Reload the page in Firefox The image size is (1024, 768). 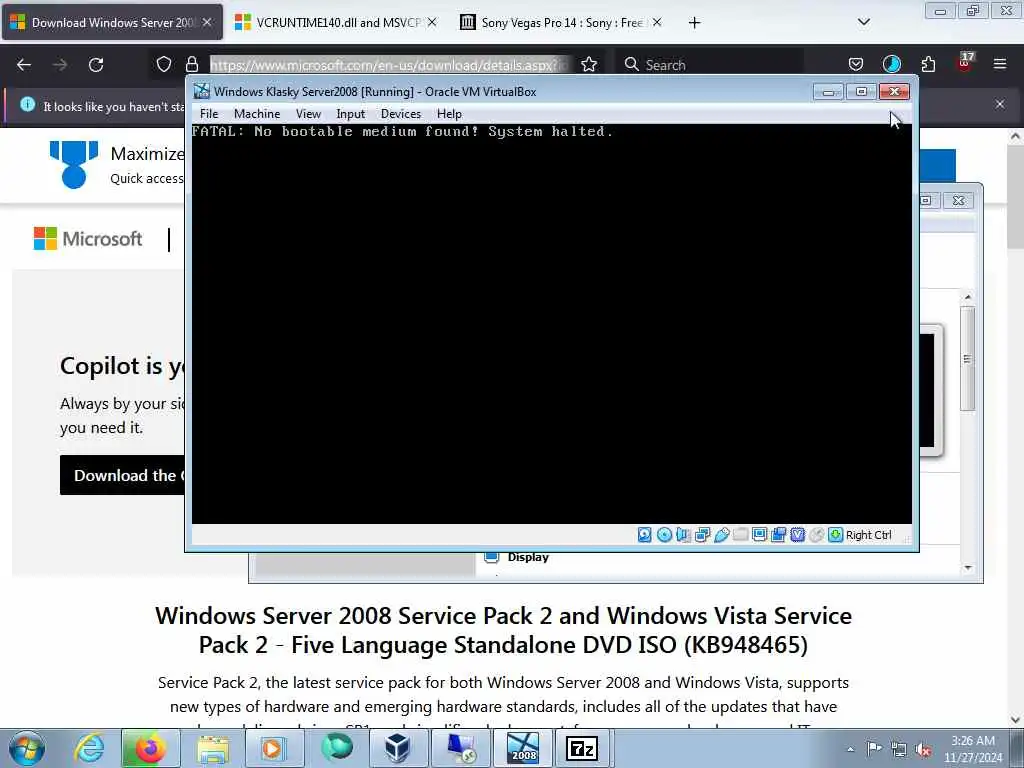(96, 65)
